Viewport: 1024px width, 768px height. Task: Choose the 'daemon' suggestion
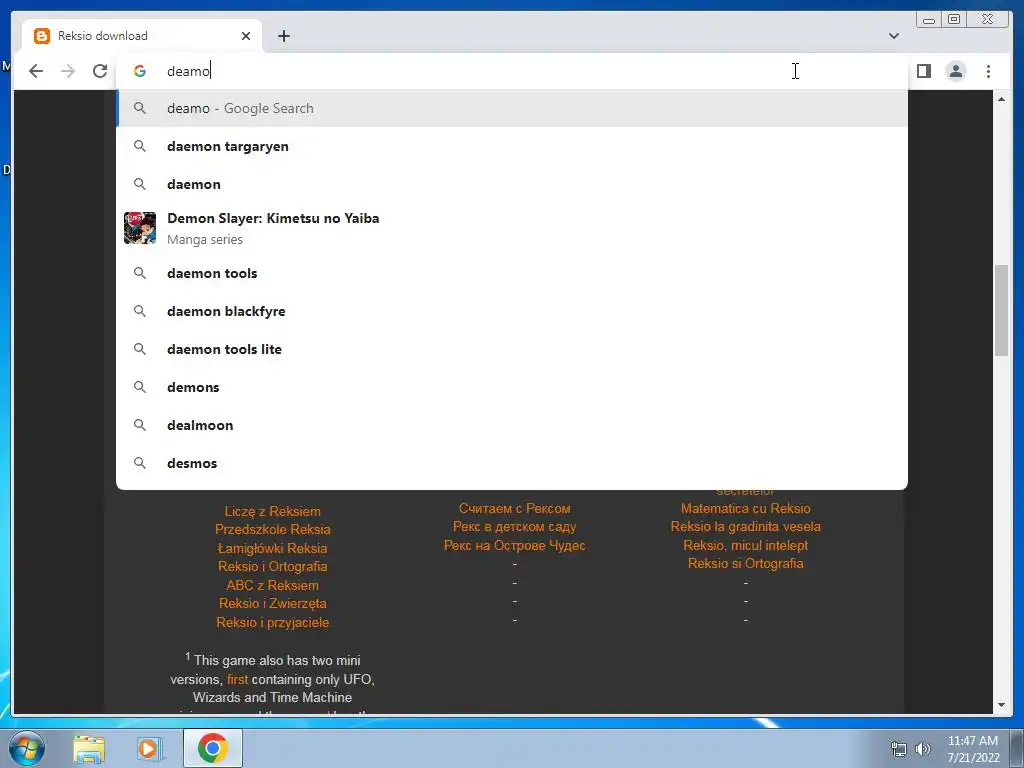(x=512, y=184)
